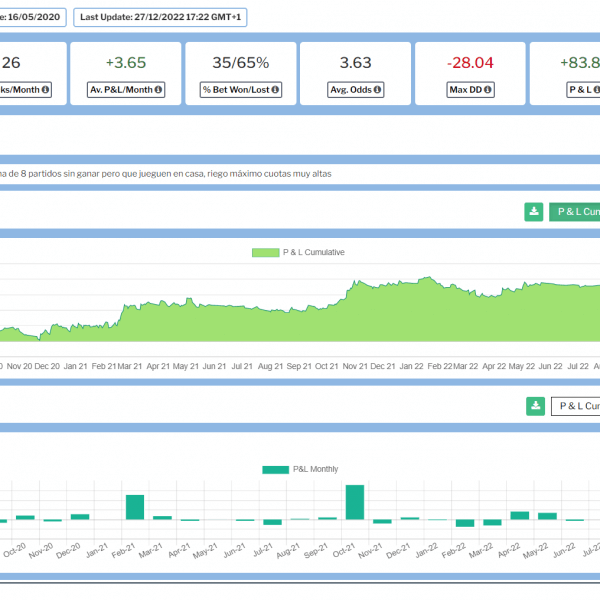The width and height of the screenshot is (600, 600).
Task: Click the Feb-22 negative monthly bar
Action: point(465,523)
